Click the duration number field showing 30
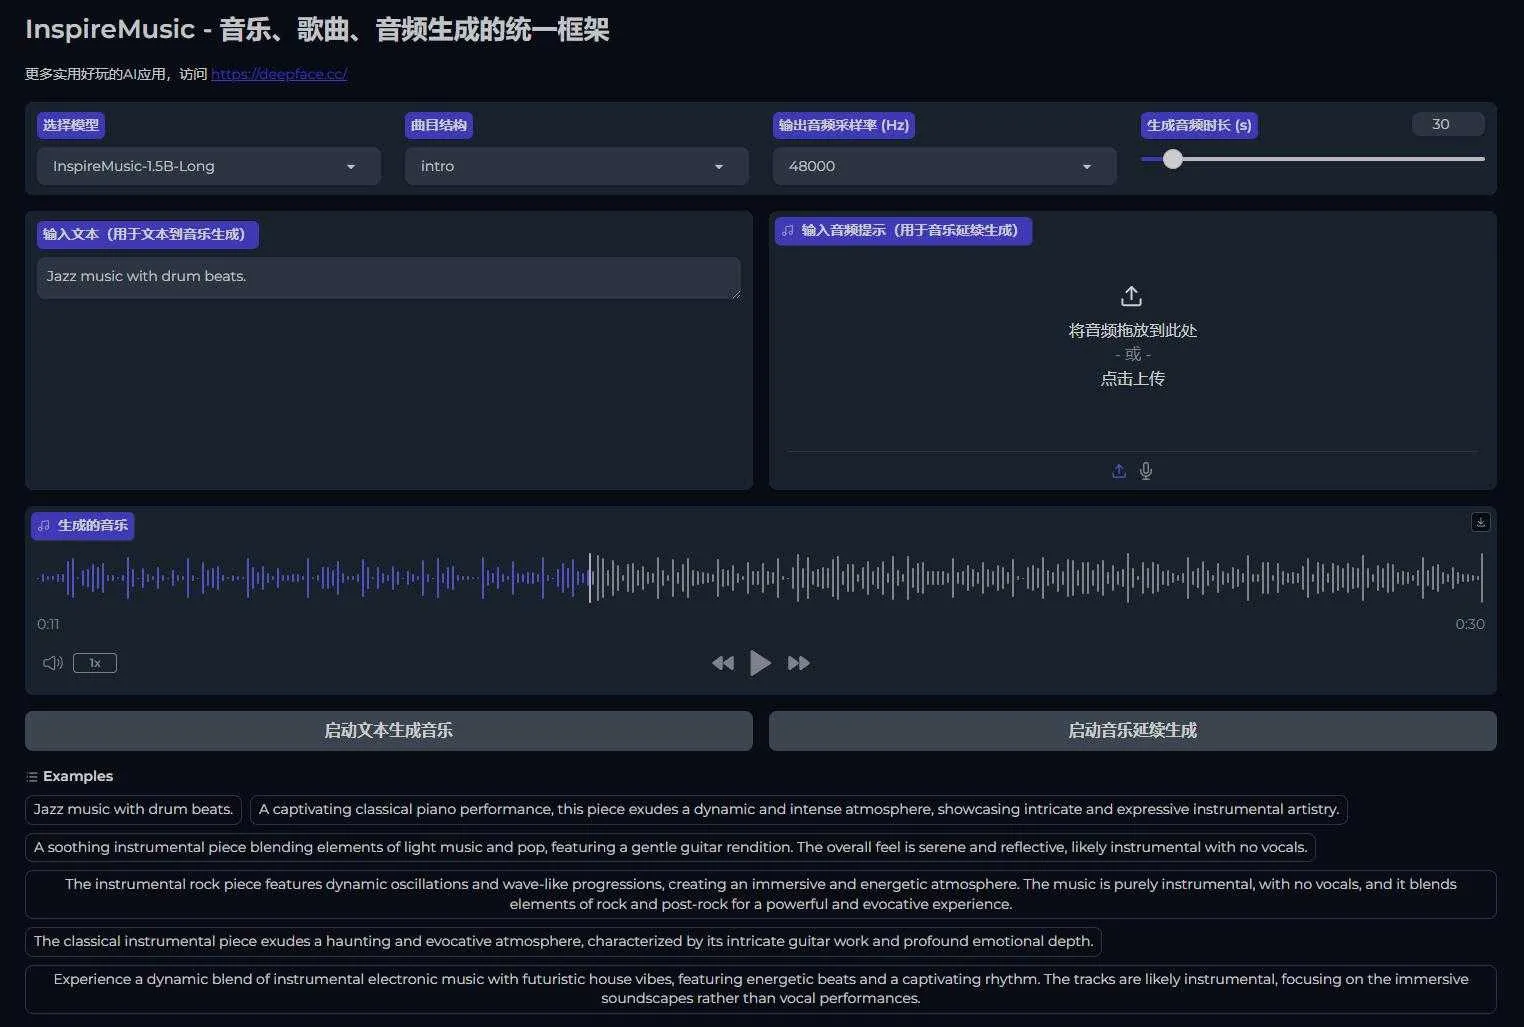This screenshot has width=1524, height=1027. (1448, 124)
